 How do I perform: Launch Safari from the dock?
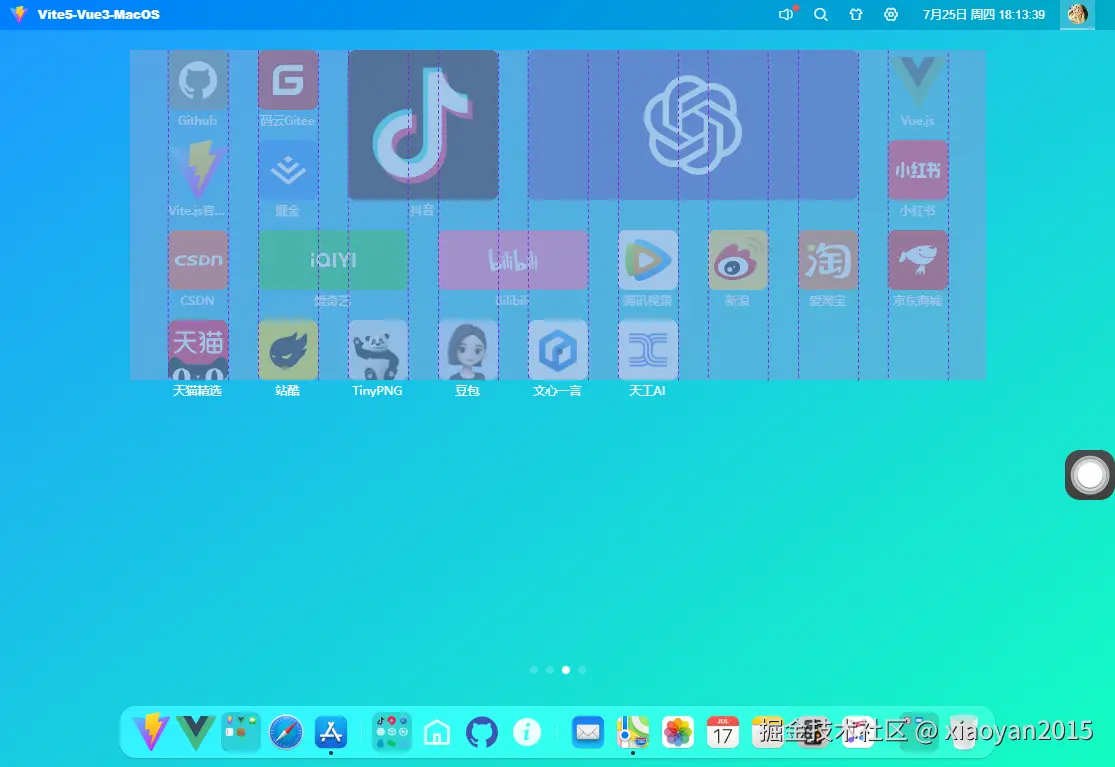tap(285, 731)
